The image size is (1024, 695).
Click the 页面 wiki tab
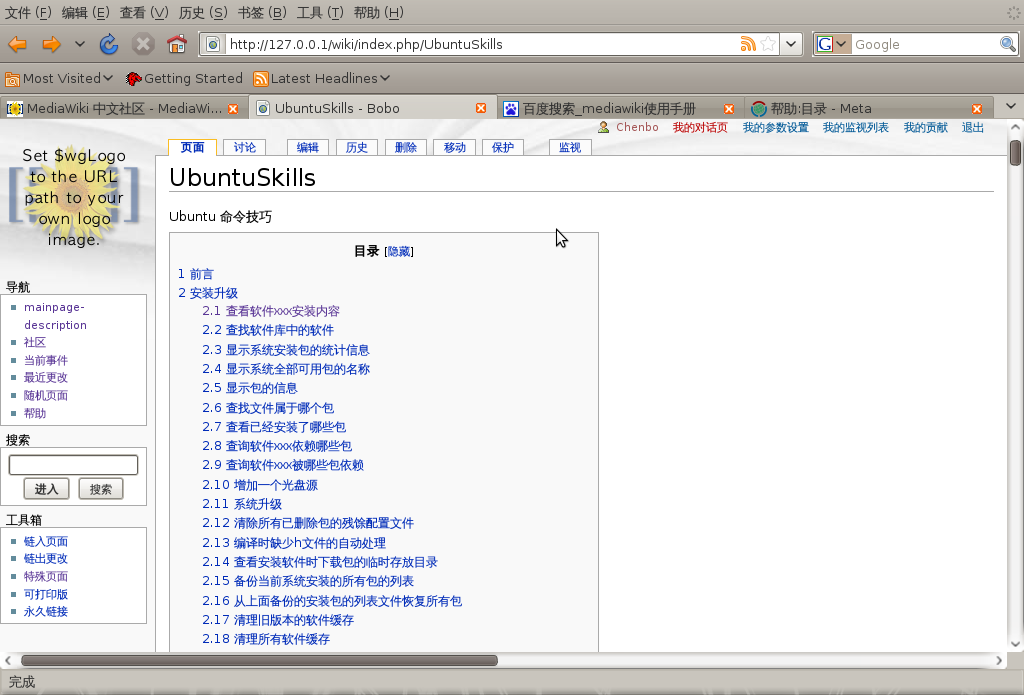pos(192,148)
